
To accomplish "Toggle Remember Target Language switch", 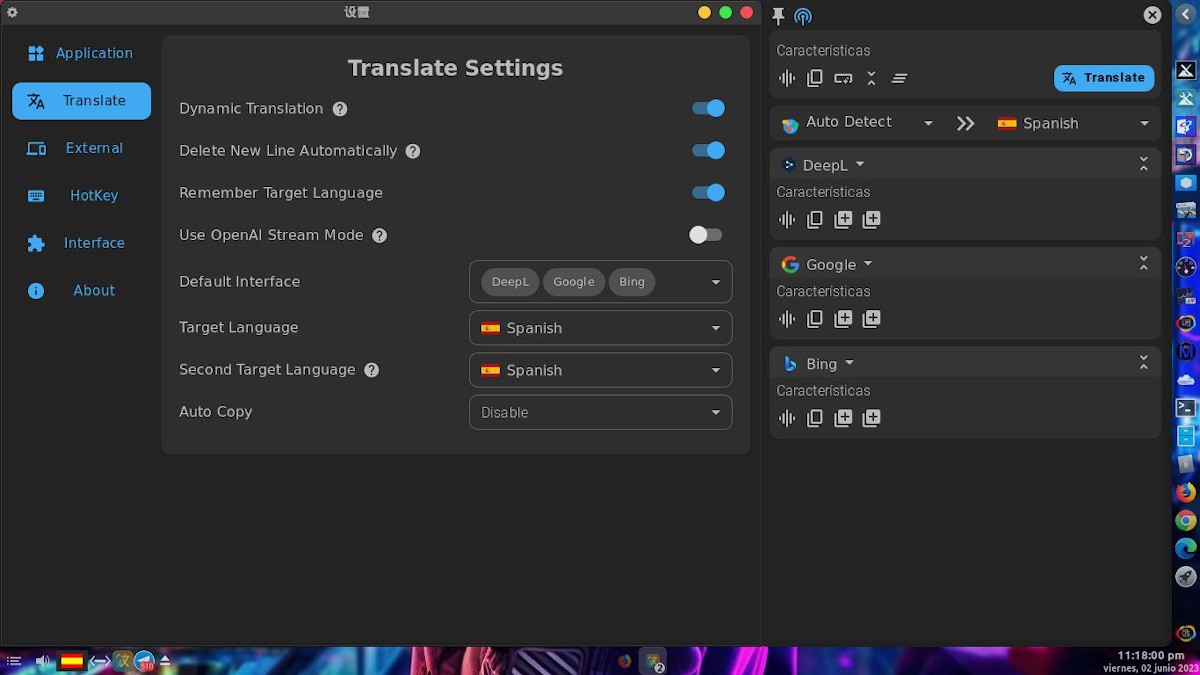I will pyautogui.click(x=708, y=192).
